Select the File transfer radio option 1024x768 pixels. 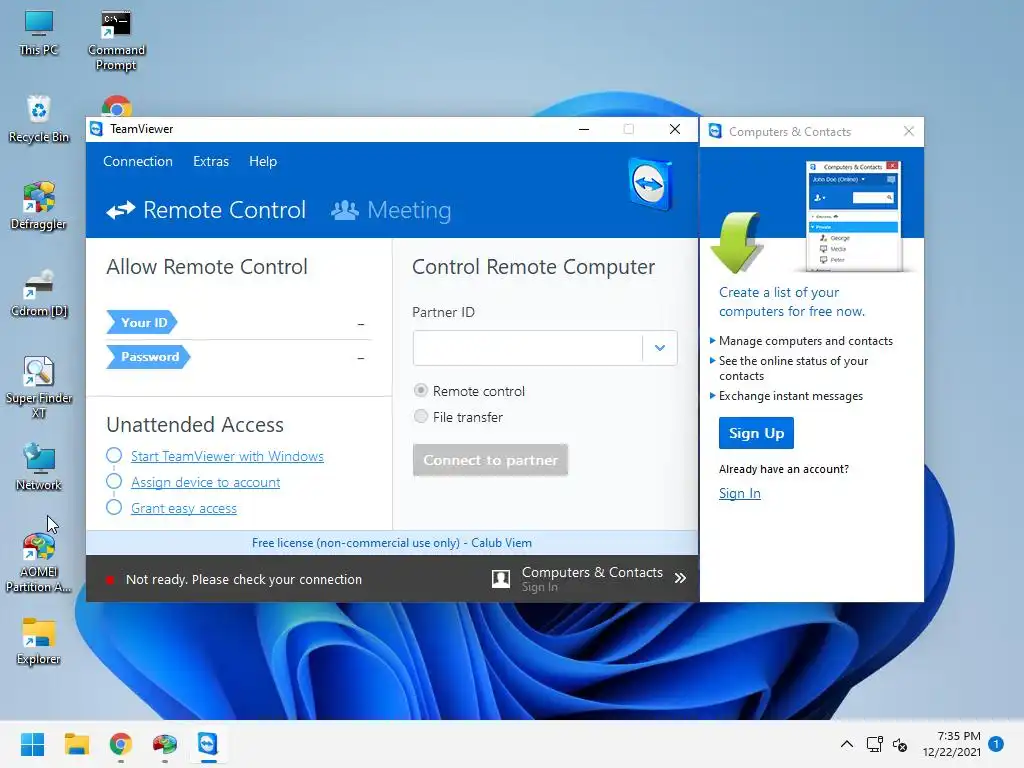tap(421, 416)
